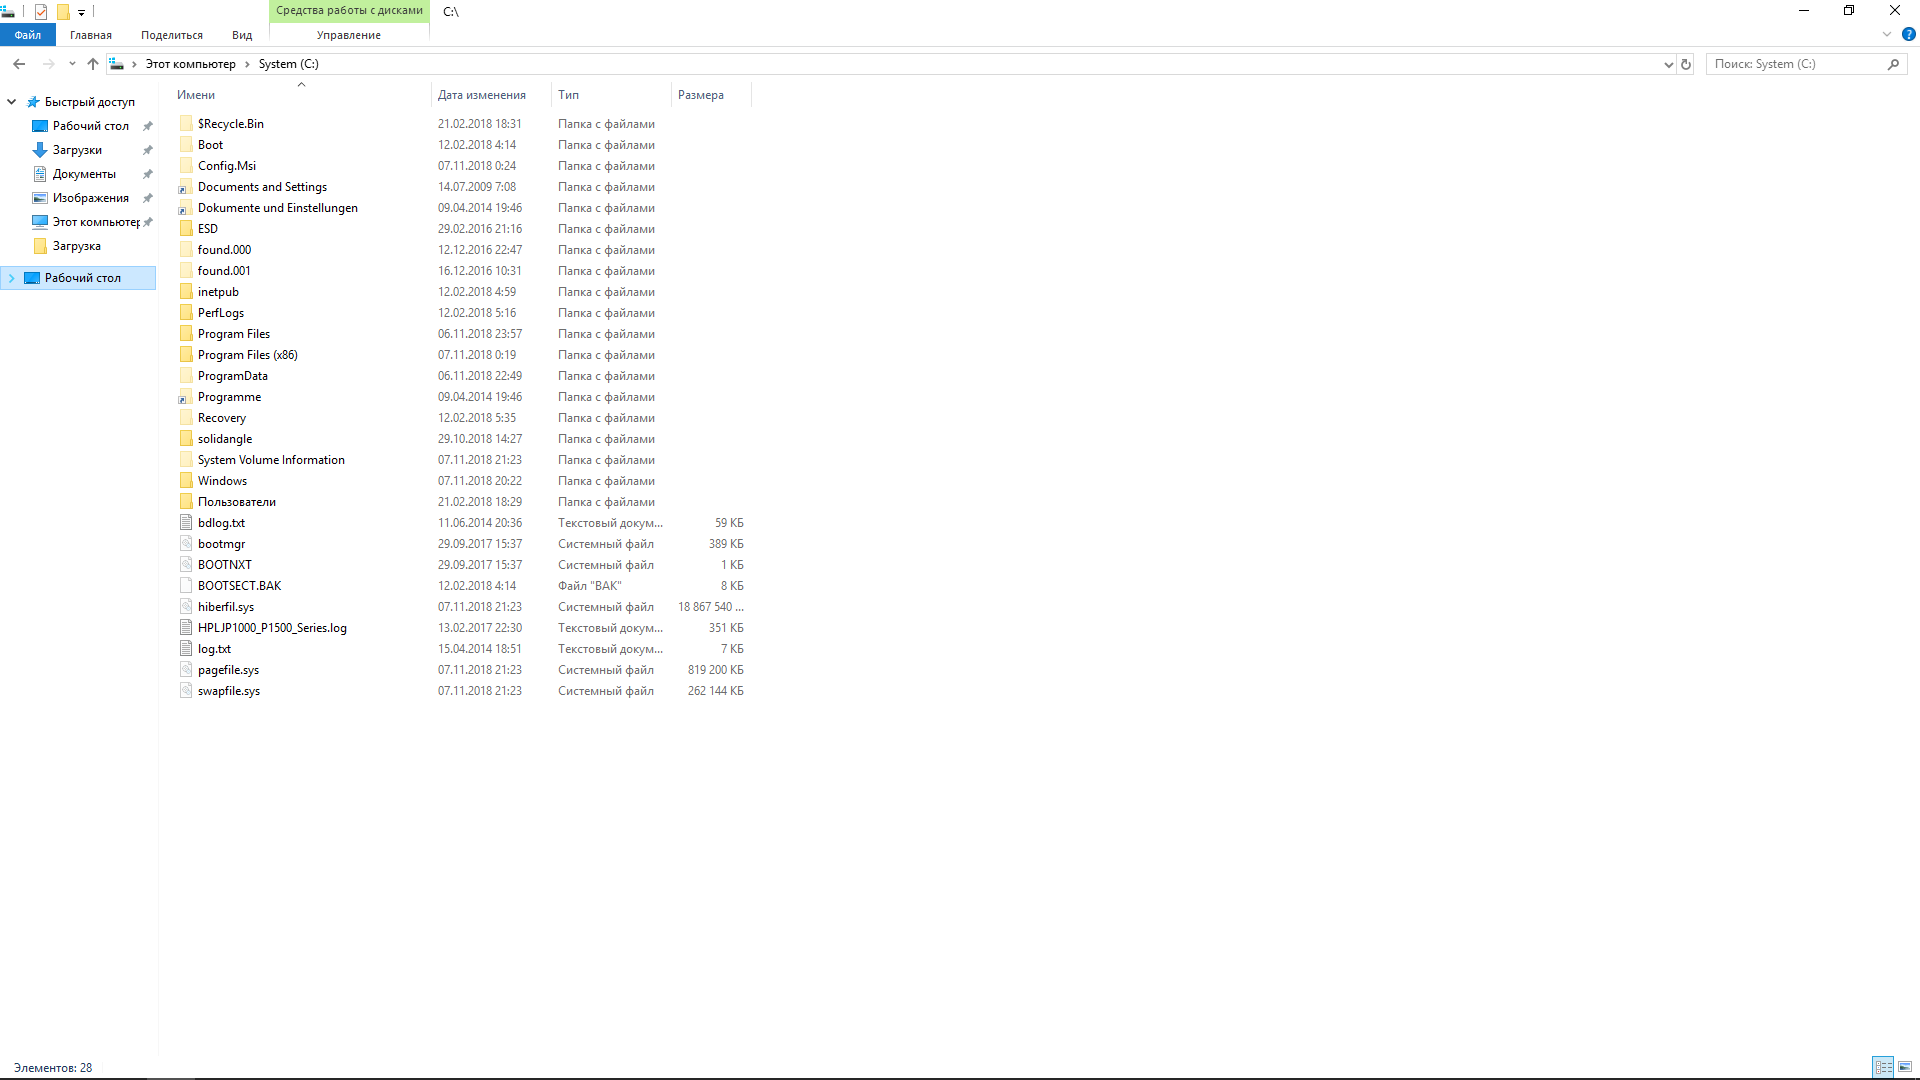This screenshot has width=1920, height=1080.
Task: Click the Средства работы с дисками toolbar icon
Action: coord(348,11)
